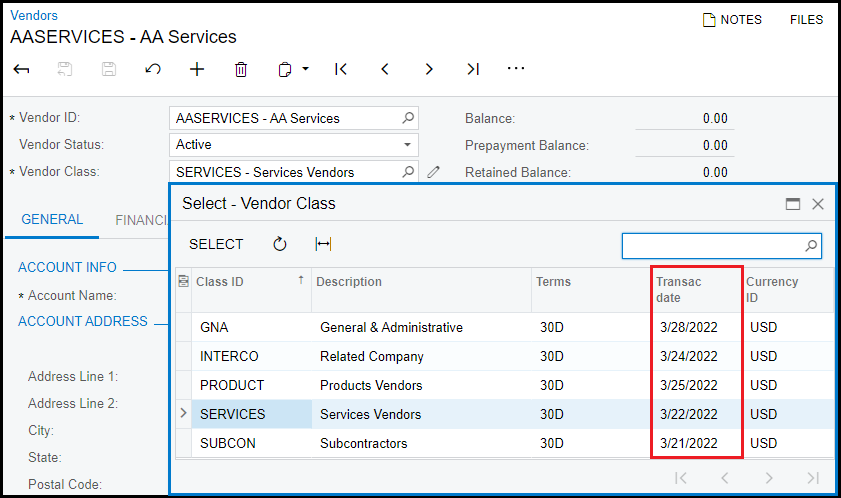This screenshot has height=498, width=841.
Task: Refresh the Vendor Class lookup list
Action: (x=279, y=244)
